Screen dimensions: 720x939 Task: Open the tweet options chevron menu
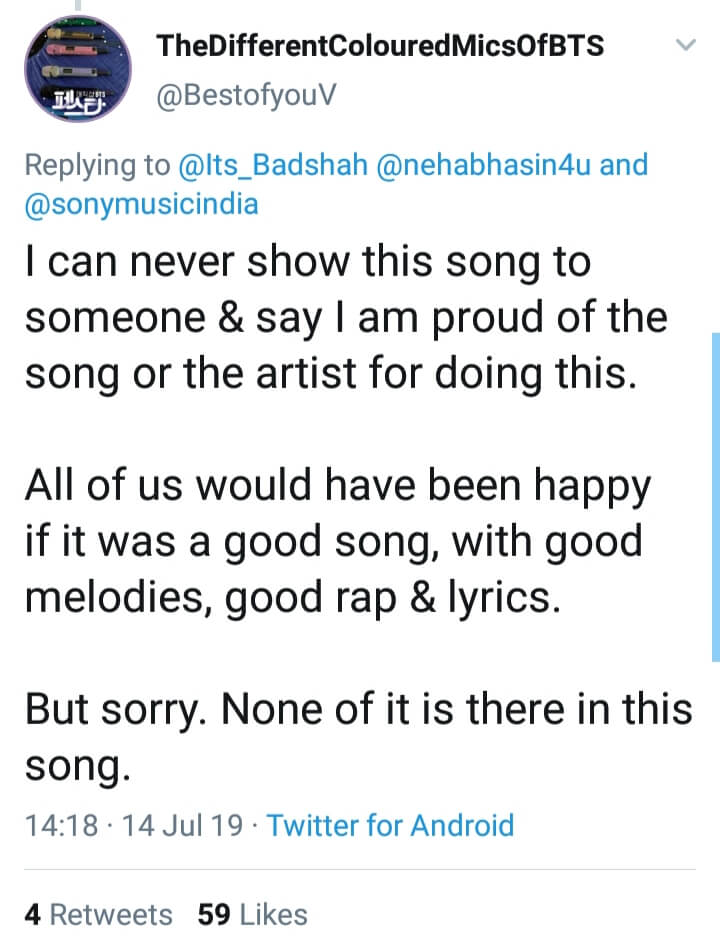[686, 45]
